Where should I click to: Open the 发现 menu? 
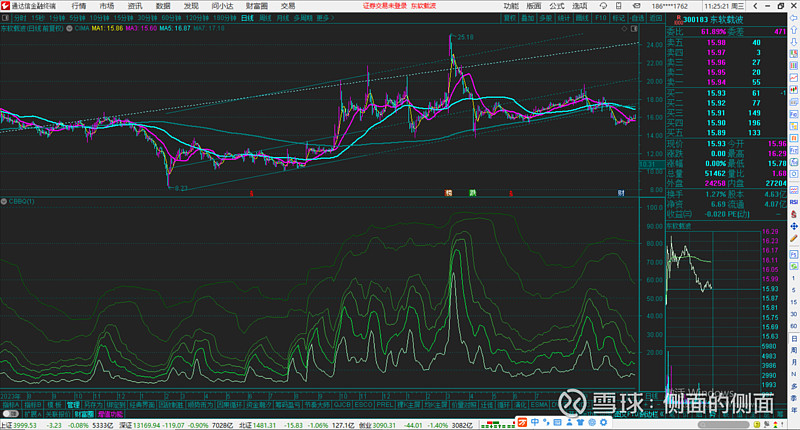point(191,6)
